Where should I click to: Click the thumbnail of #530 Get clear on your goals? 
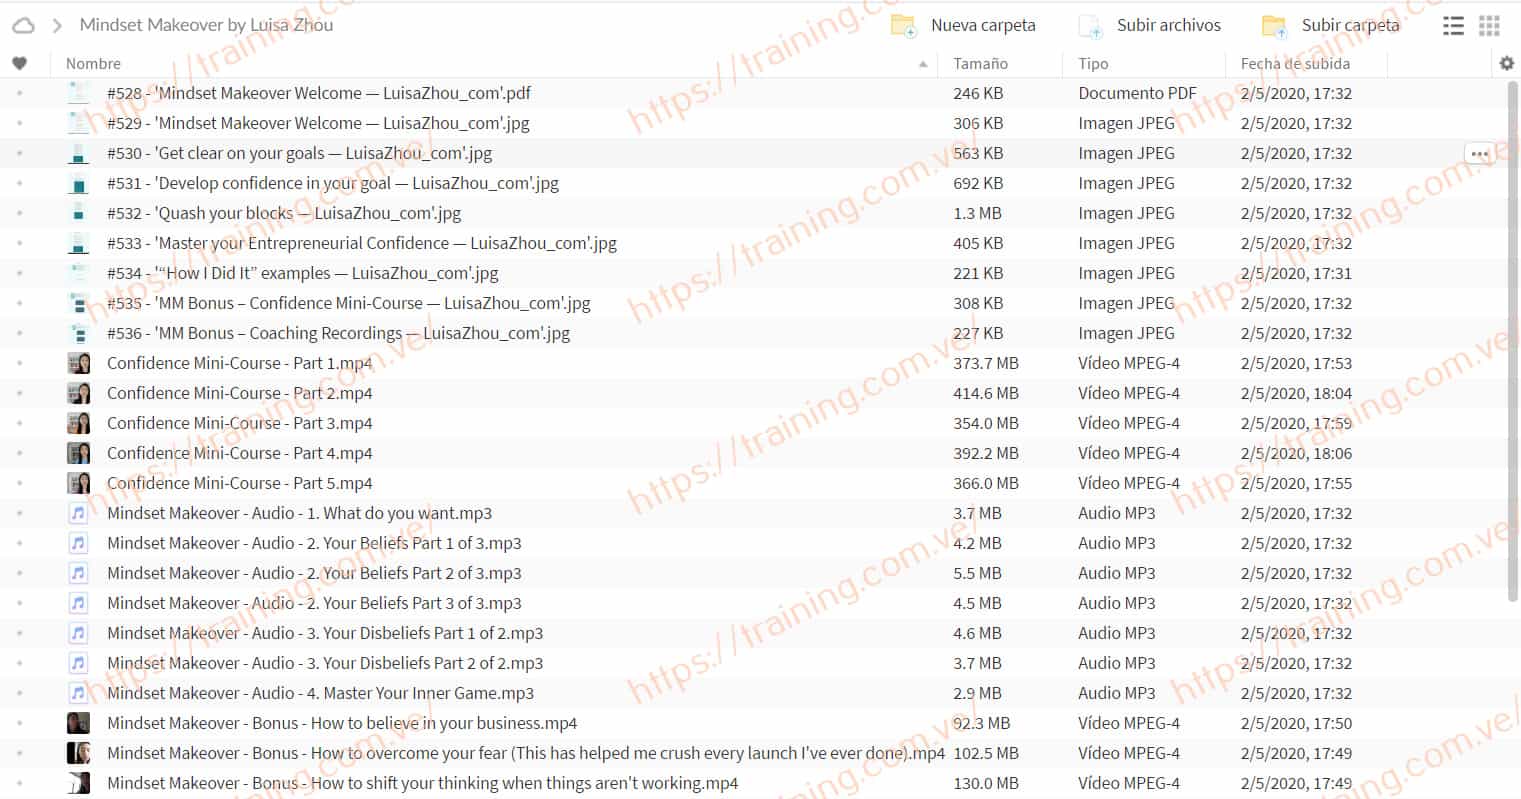click(78, 153)
